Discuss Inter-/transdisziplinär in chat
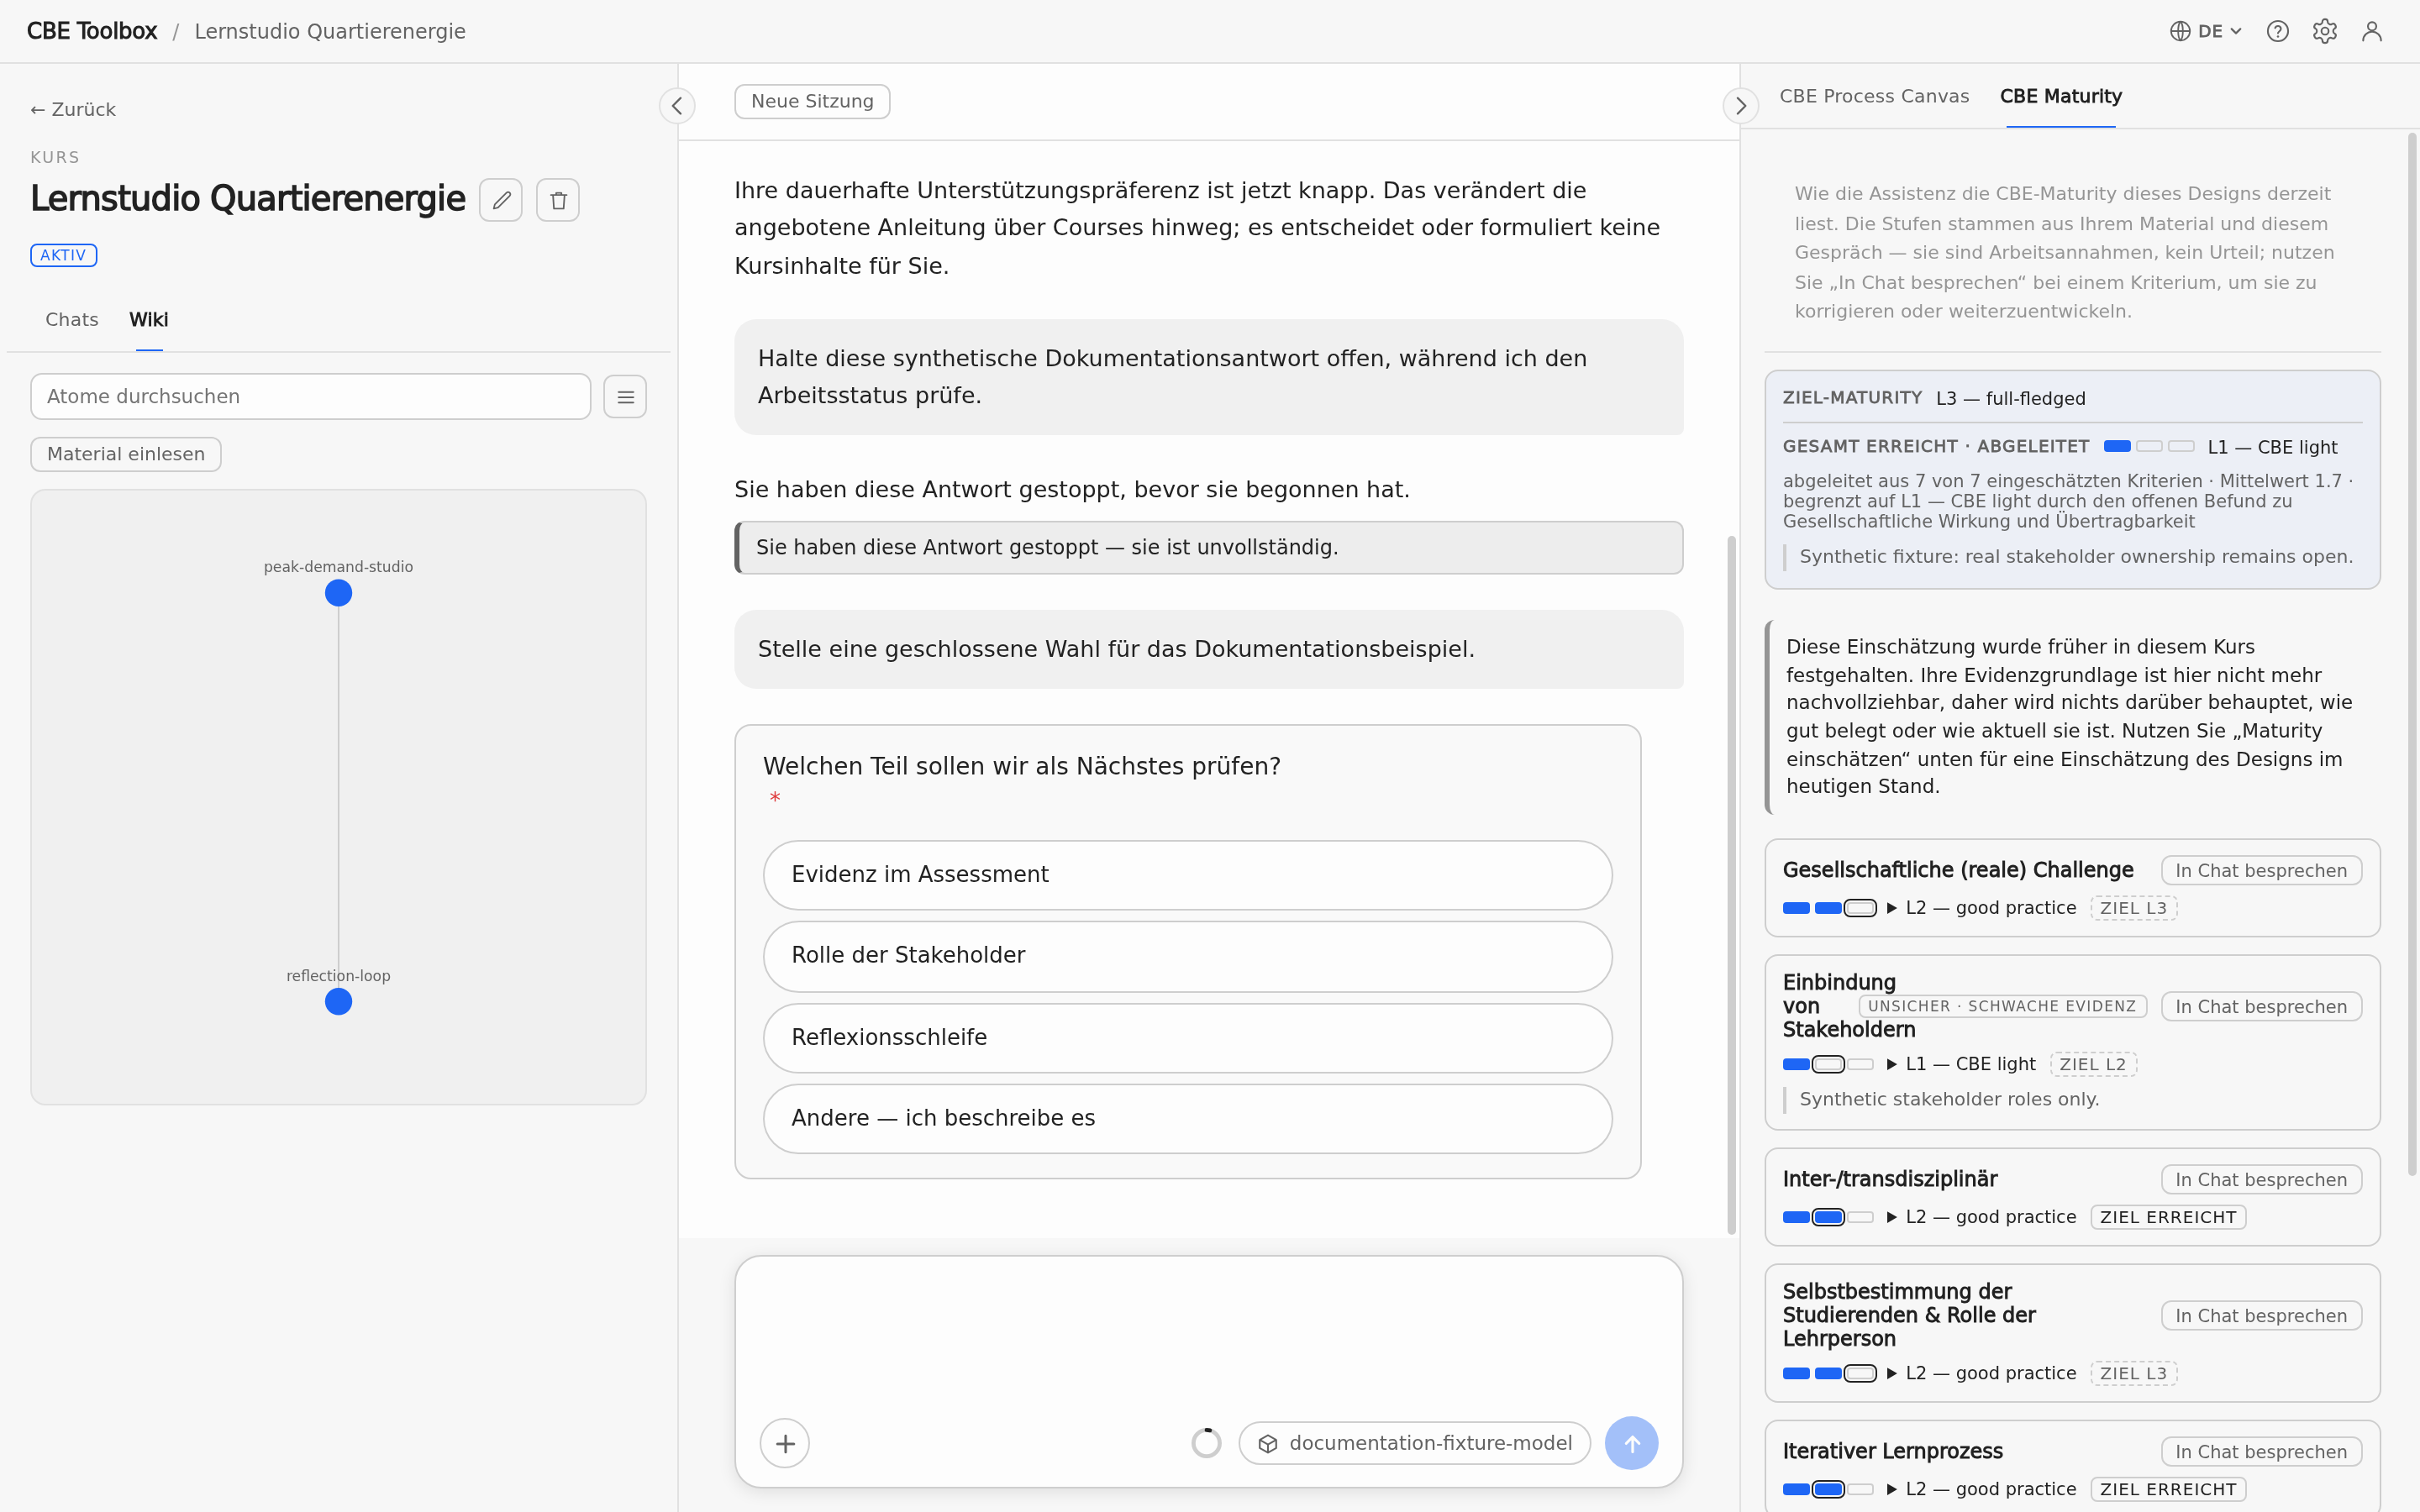The height and width of the screenshot is (1512, 2420). pos(2261,1180)
